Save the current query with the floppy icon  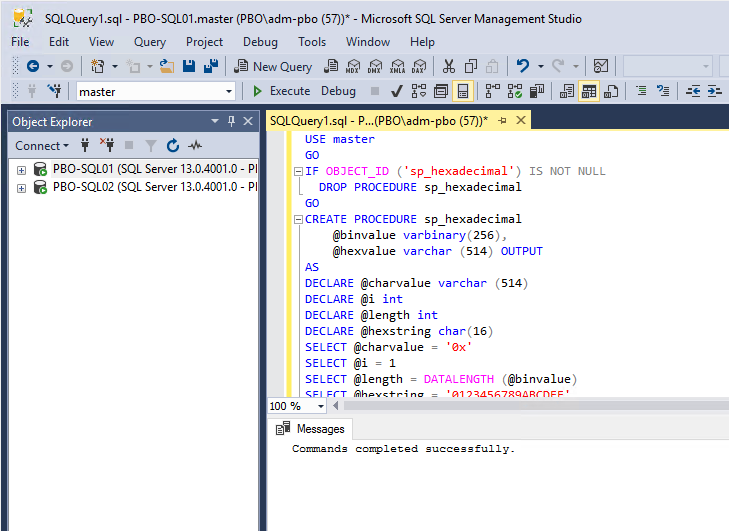[189, 66]
